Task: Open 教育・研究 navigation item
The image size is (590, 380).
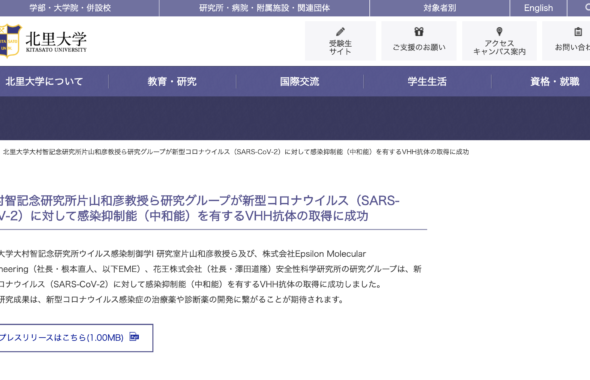Action: click(x=172, y=81)
